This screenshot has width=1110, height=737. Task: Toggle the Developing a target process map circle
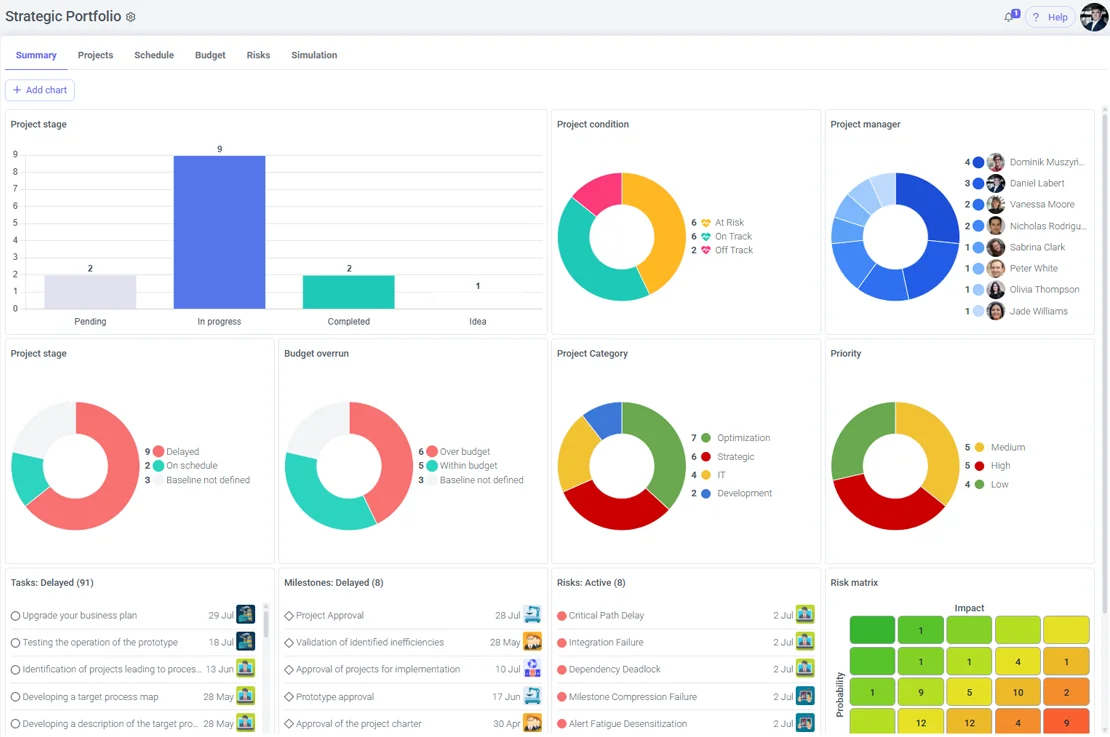(15, 697)
